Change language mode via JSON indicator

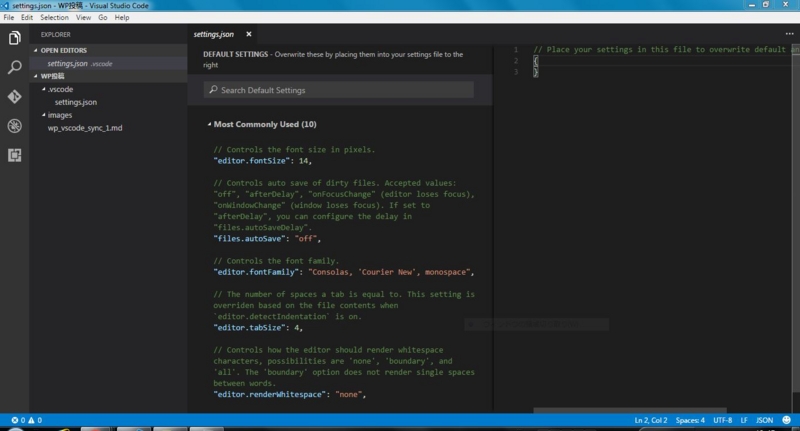point(764,420)
